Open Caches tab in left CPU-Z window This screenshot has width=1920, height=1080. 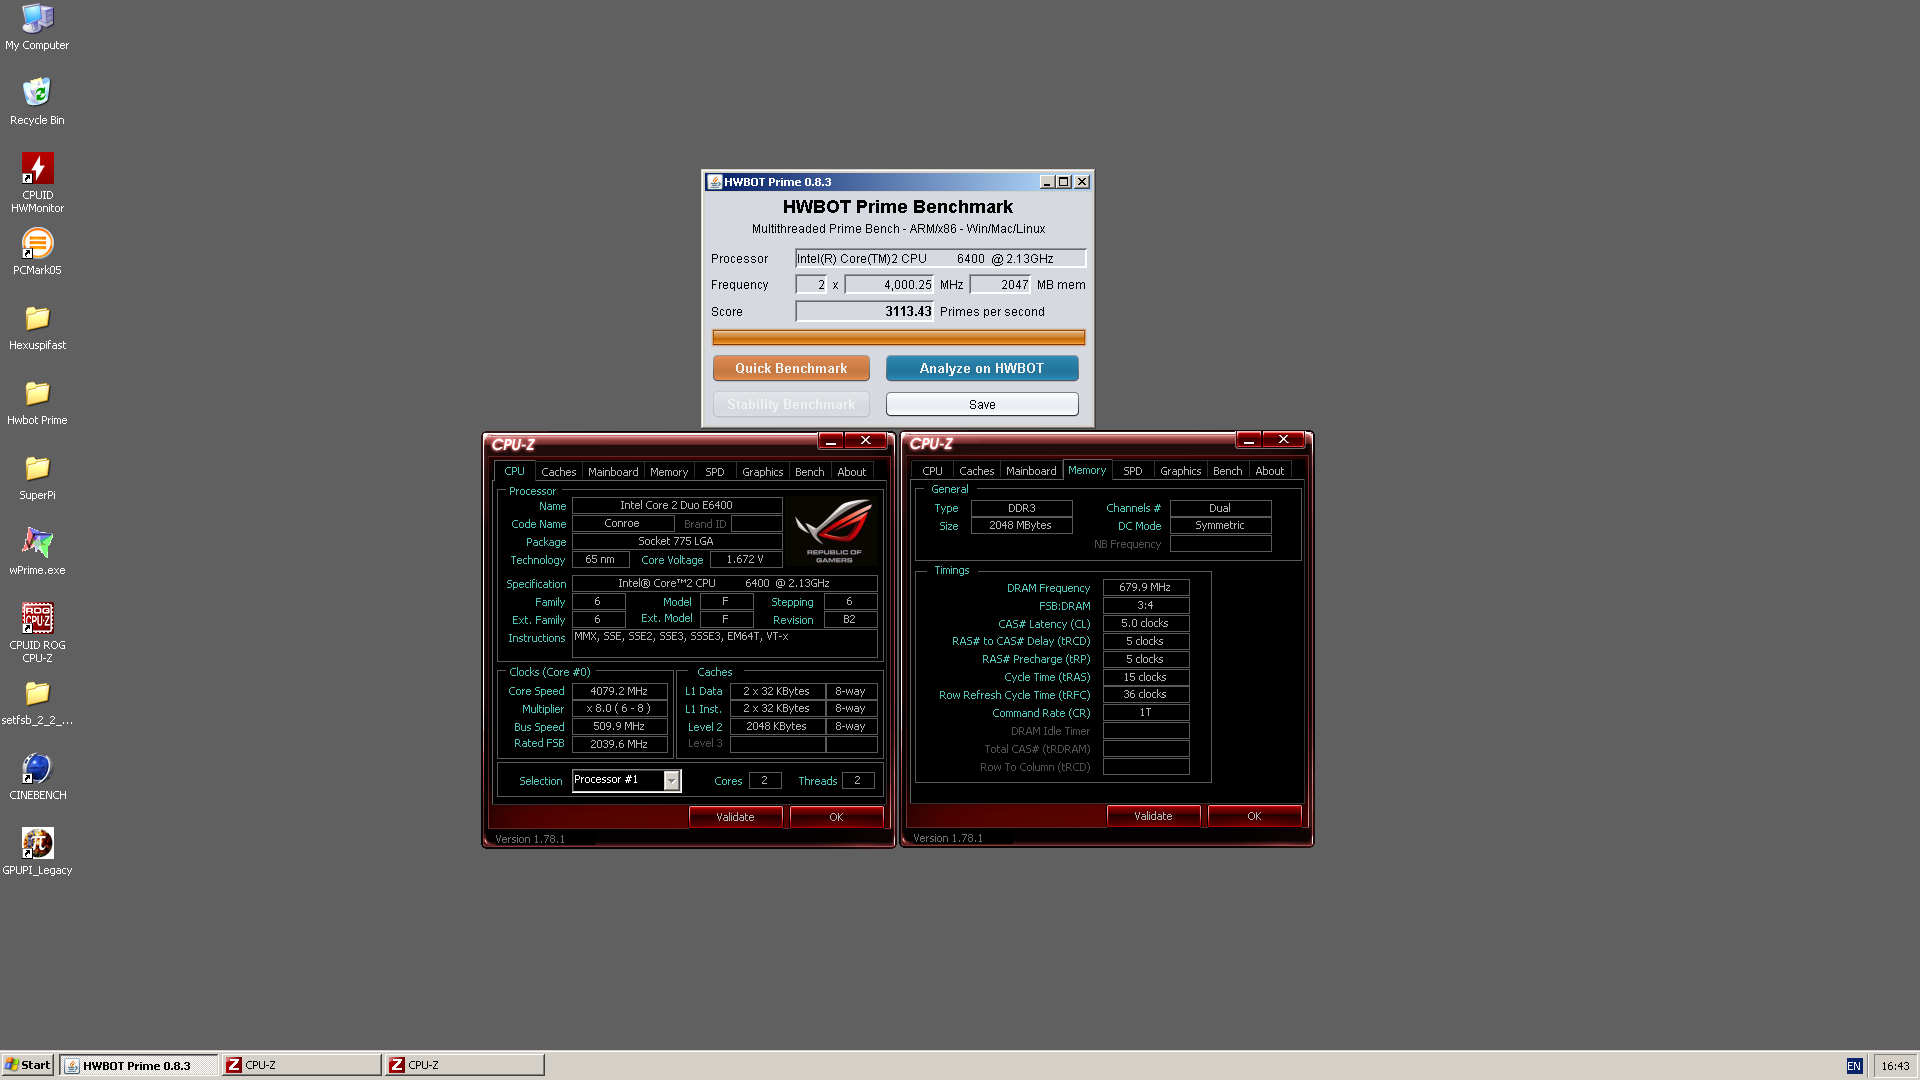[x=558, y=472]
